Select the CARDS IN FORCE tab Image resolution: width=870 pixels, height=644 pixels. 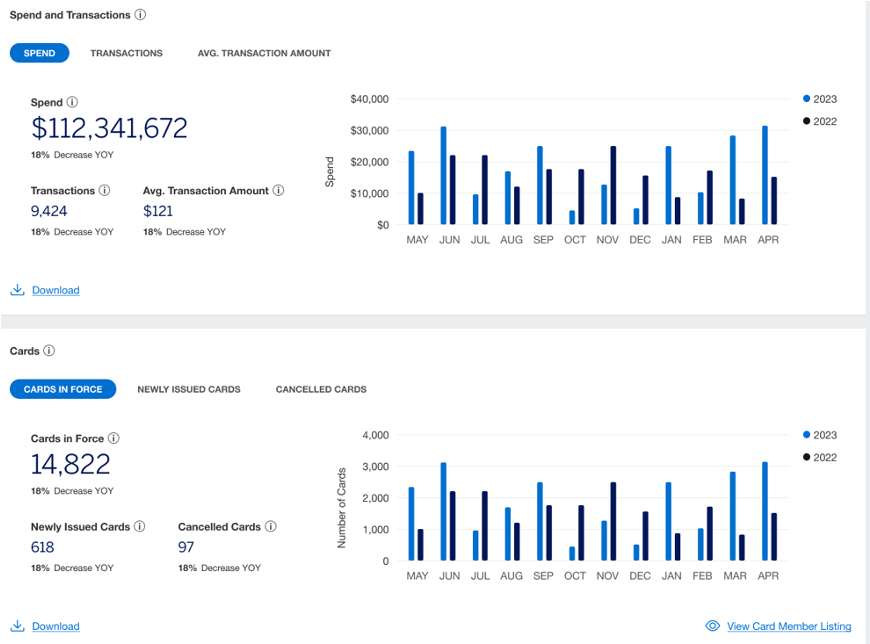coord(63,389)
